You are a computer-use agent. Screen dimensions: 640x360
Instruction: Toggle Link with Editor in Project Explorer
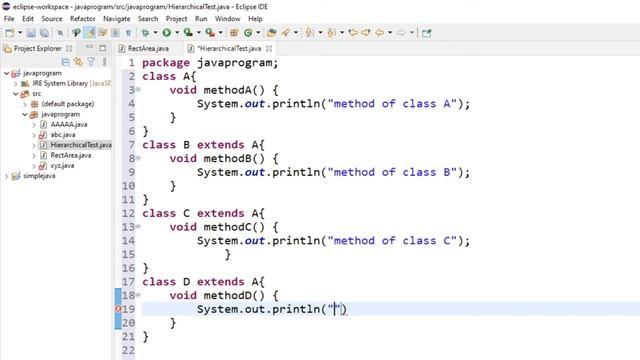click(x=78, y=62)
